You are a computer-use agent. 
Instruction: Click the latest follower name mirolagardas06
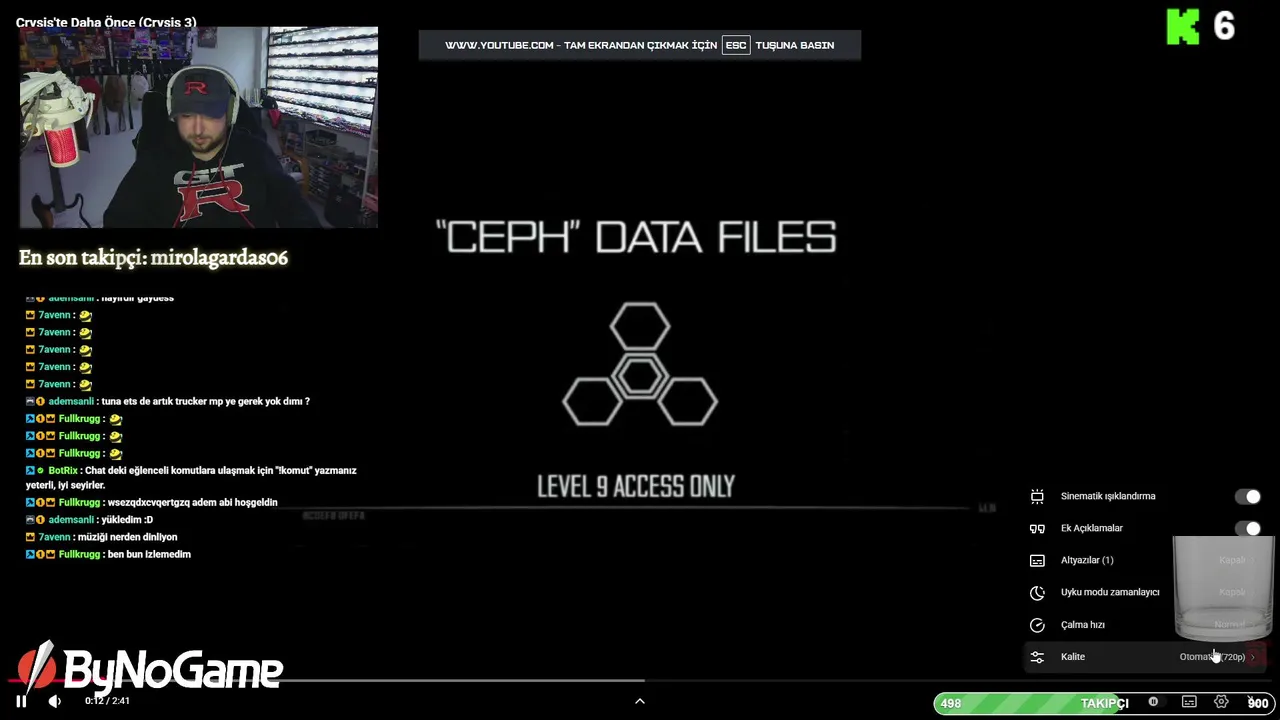(219, 258)
